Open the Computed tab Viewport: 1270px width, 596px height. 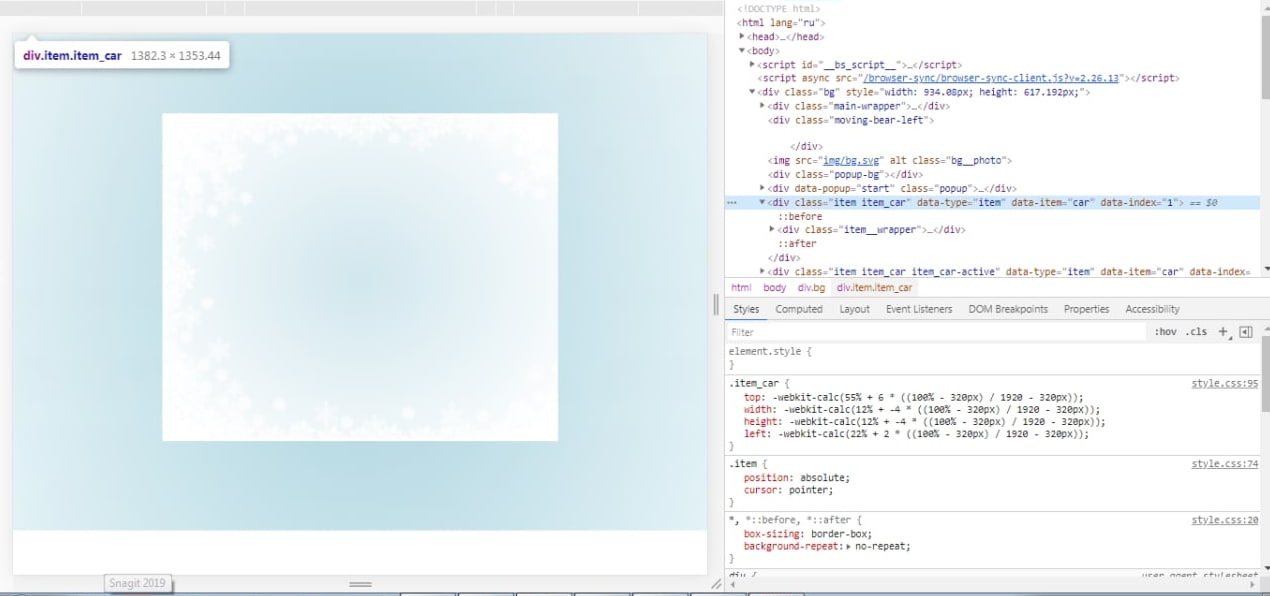tap(799, 309)
